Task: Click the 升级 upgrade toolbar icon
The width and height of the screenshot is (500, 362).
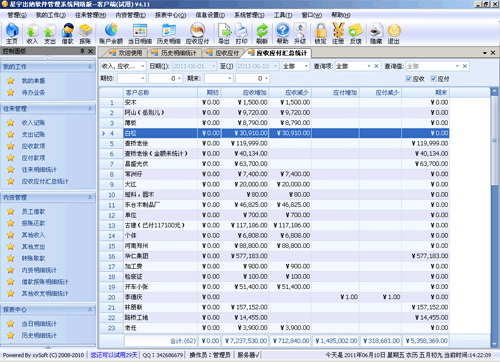Action: point(300,33)
